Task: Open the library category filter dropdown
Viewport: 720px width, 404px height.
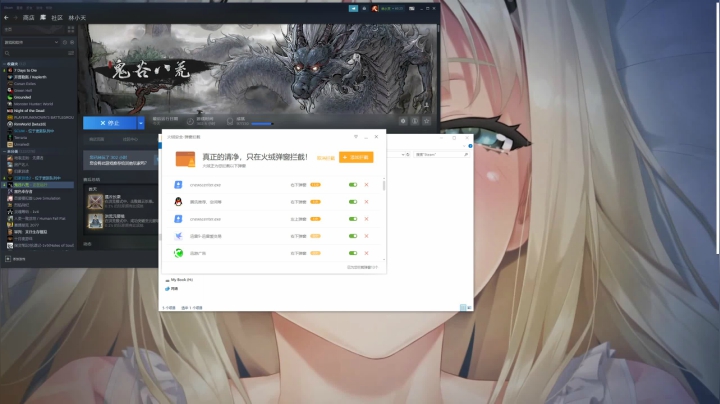Action: tap(31, 42)
